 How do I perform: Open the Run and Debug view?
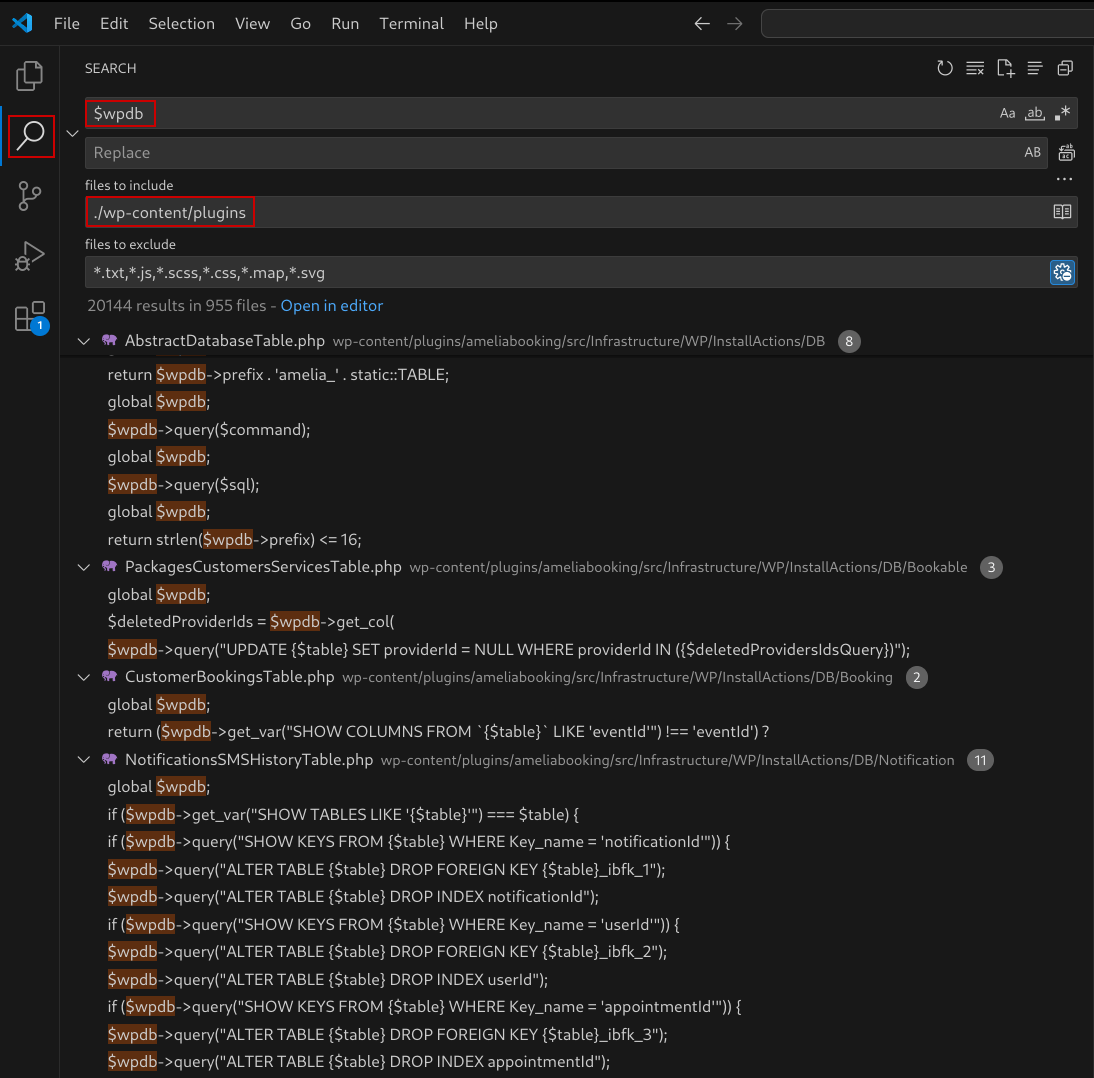click(30, 257)
